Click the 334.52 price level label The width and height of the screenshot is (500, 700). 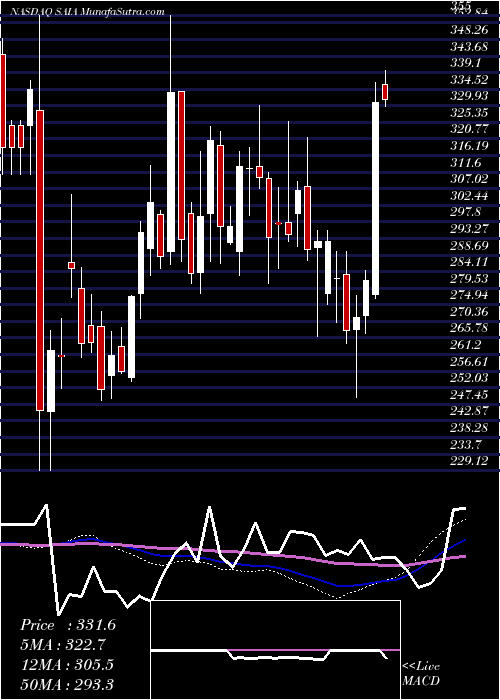pyautogui.click(x=468, y=79)
